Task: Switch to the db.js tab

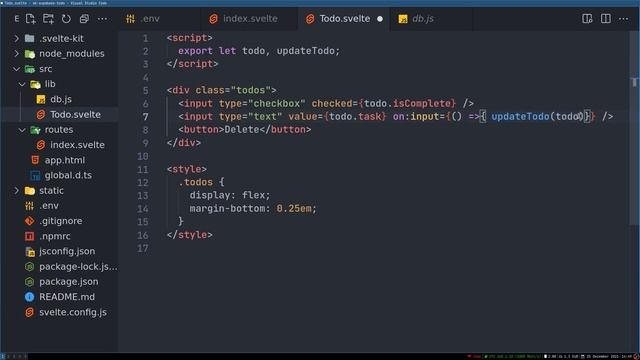Action: (x=431, y=19)
